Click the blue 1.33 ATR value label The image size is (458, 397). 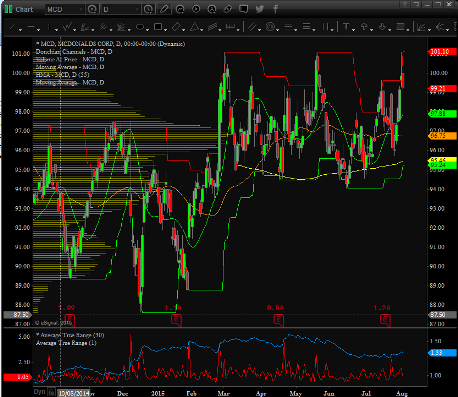click(x=442, y=353)
